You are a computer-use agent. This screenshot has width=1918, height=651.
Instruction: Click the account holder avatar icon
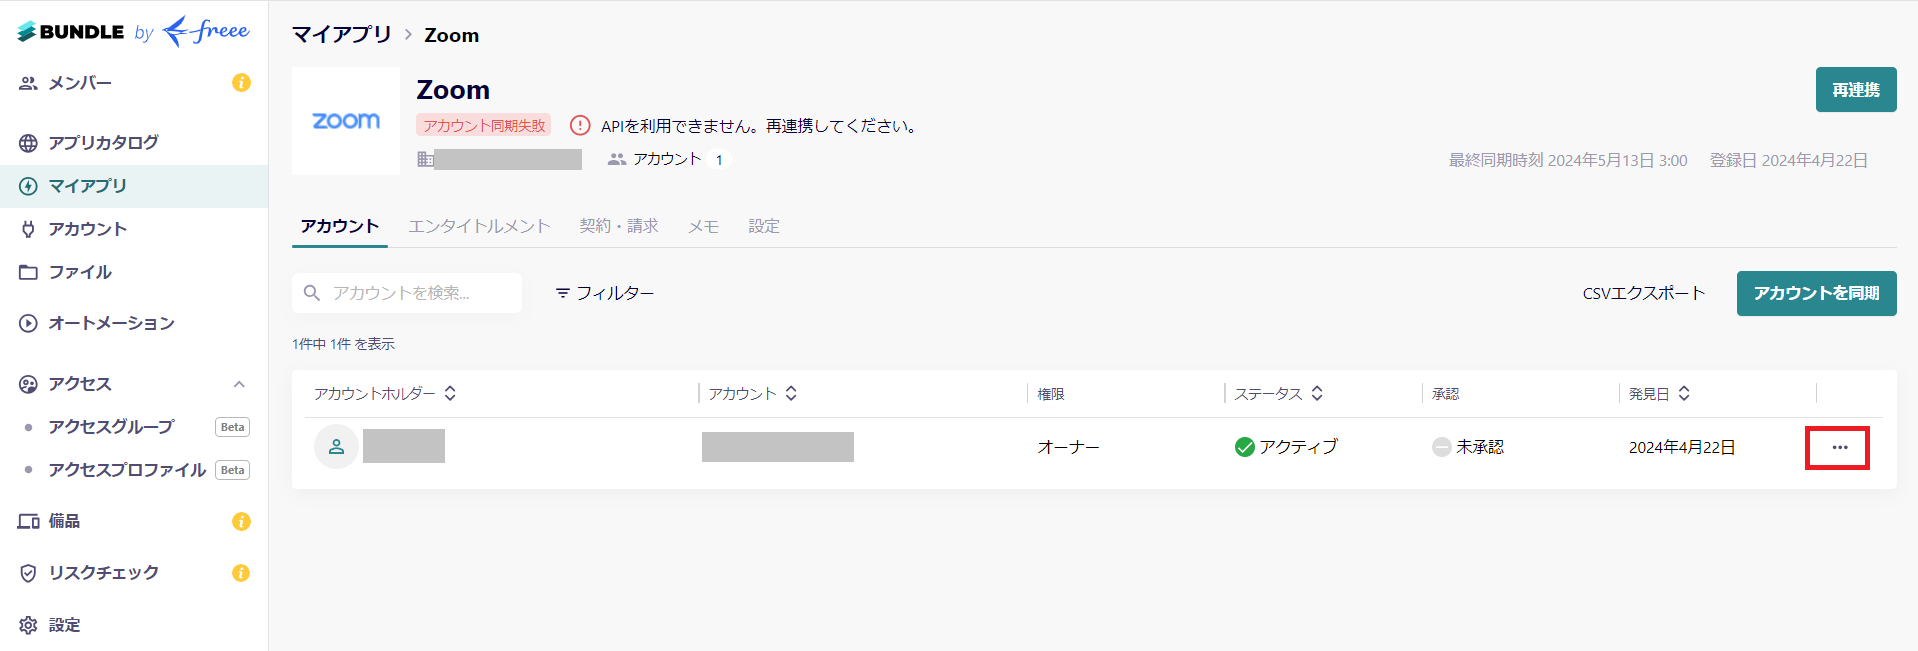pos(336,446)
